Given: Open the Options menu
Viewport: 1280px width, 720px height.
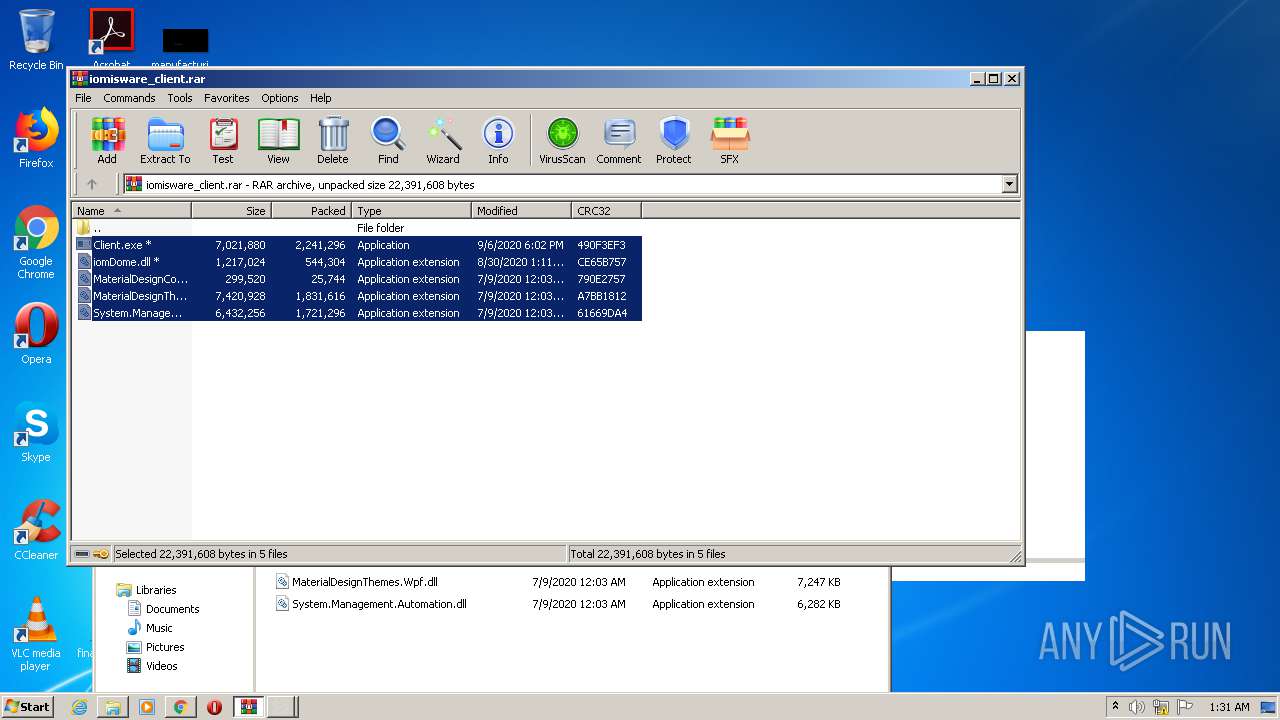Looking at the screenshot, I should point(280,98).
